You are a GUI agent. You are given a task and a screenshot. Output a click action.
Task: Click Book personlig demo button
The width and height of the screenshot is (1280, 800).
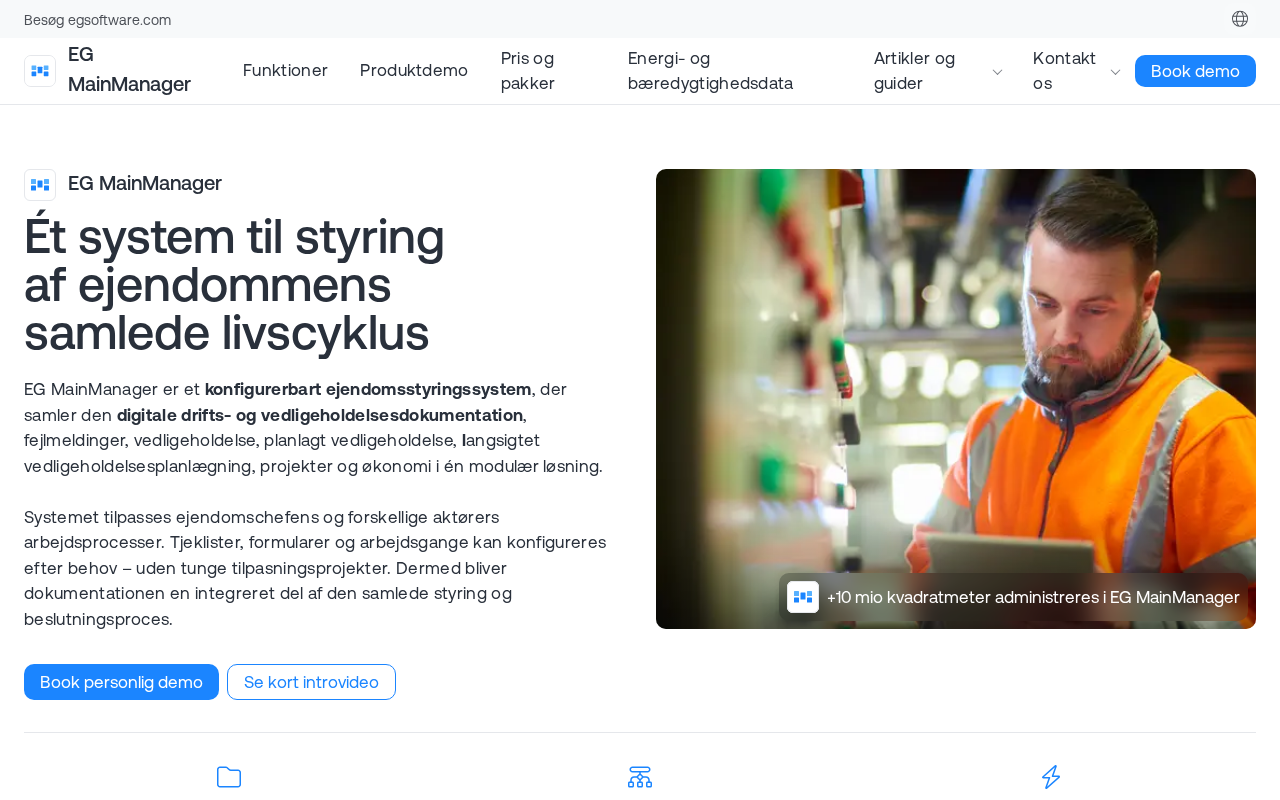[121, 682]
